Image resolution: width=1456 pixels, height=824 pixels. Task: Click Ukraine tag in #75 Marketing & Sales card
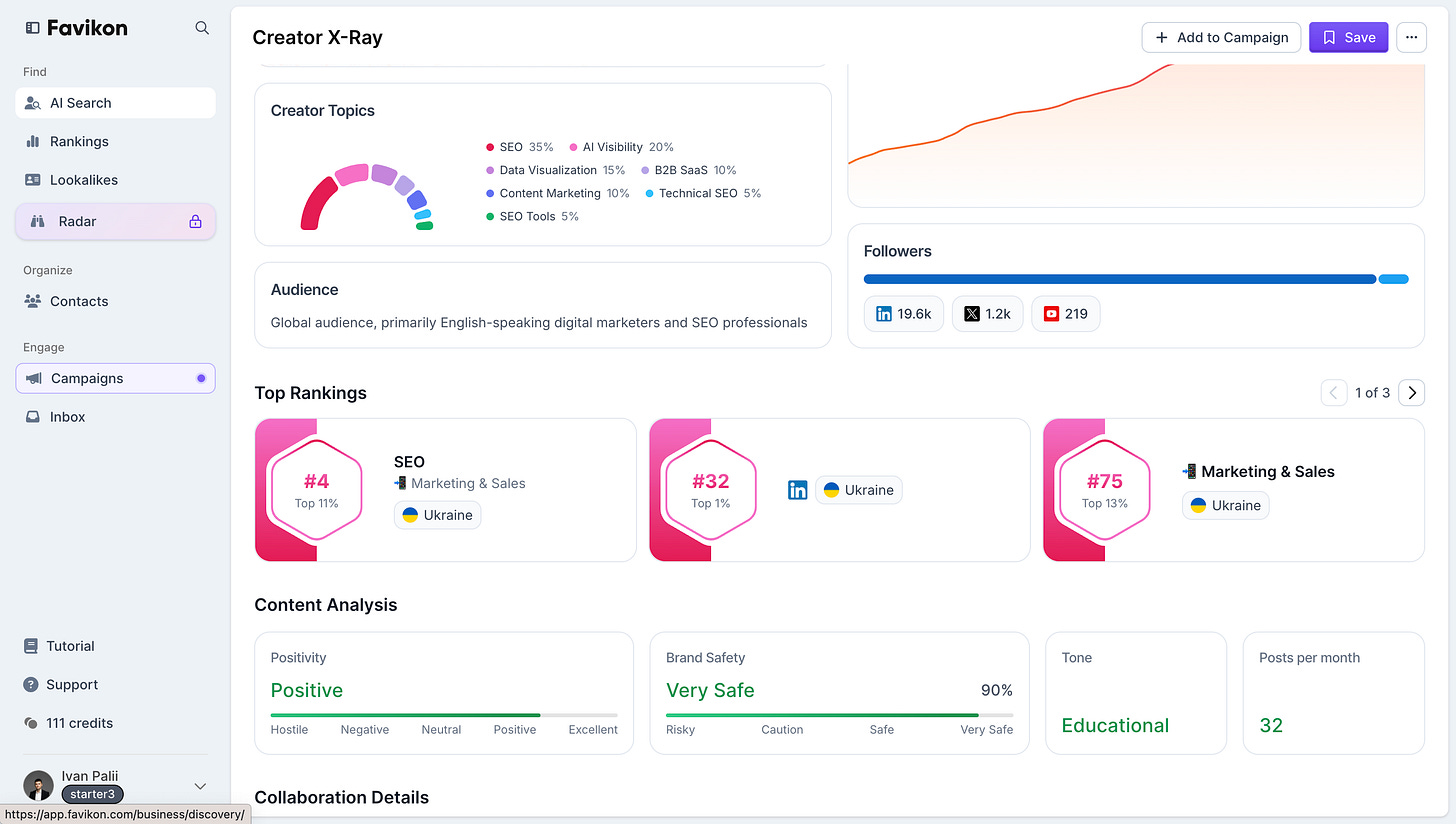pyautogui.click(x=1226, y=505)
